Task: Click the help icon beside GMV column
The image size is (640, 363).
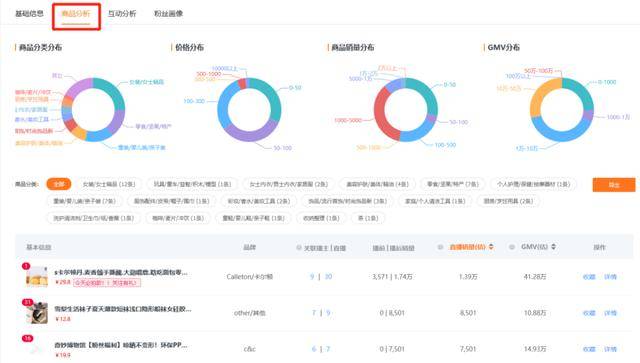Action: [512, 247]
